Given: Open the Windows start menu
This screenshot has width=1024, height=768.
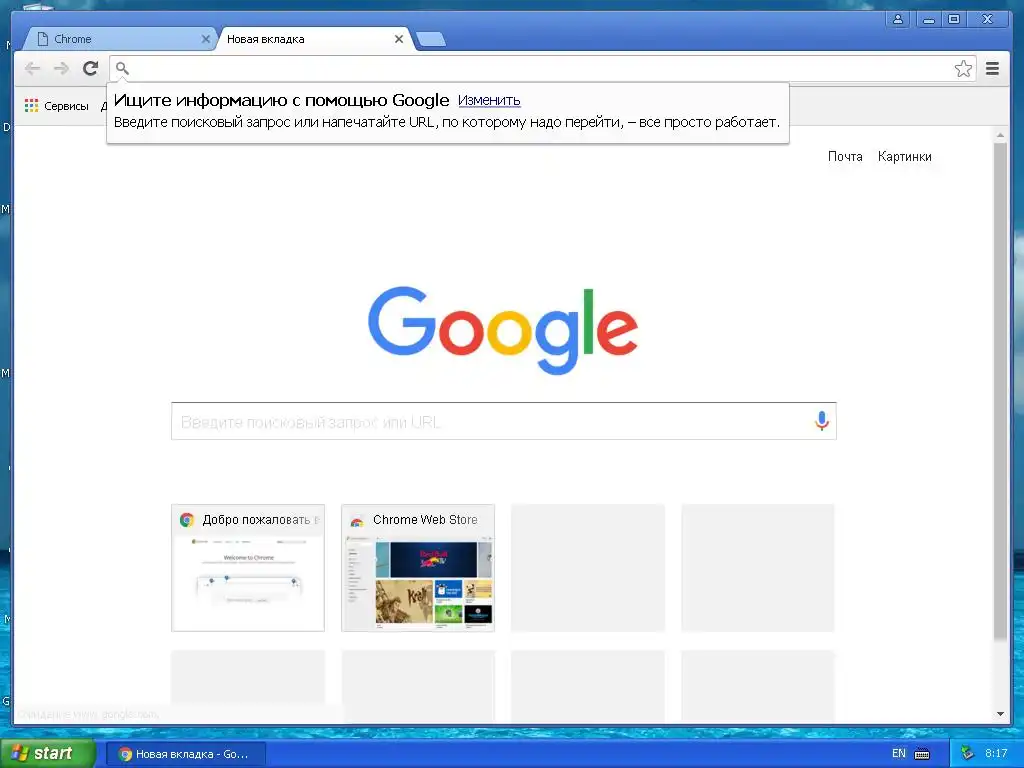Looking at the screenshot, I should coord(47,753).
